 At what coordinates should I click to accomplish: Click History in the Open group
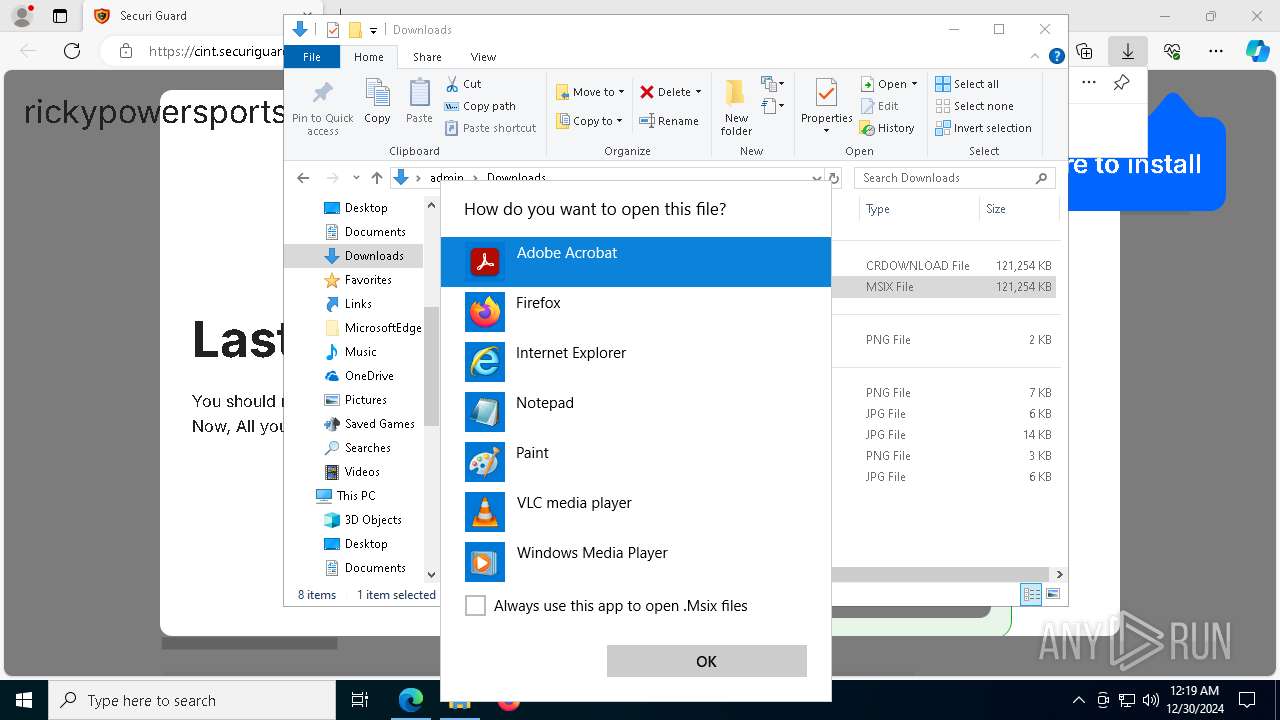coord(887,128)
